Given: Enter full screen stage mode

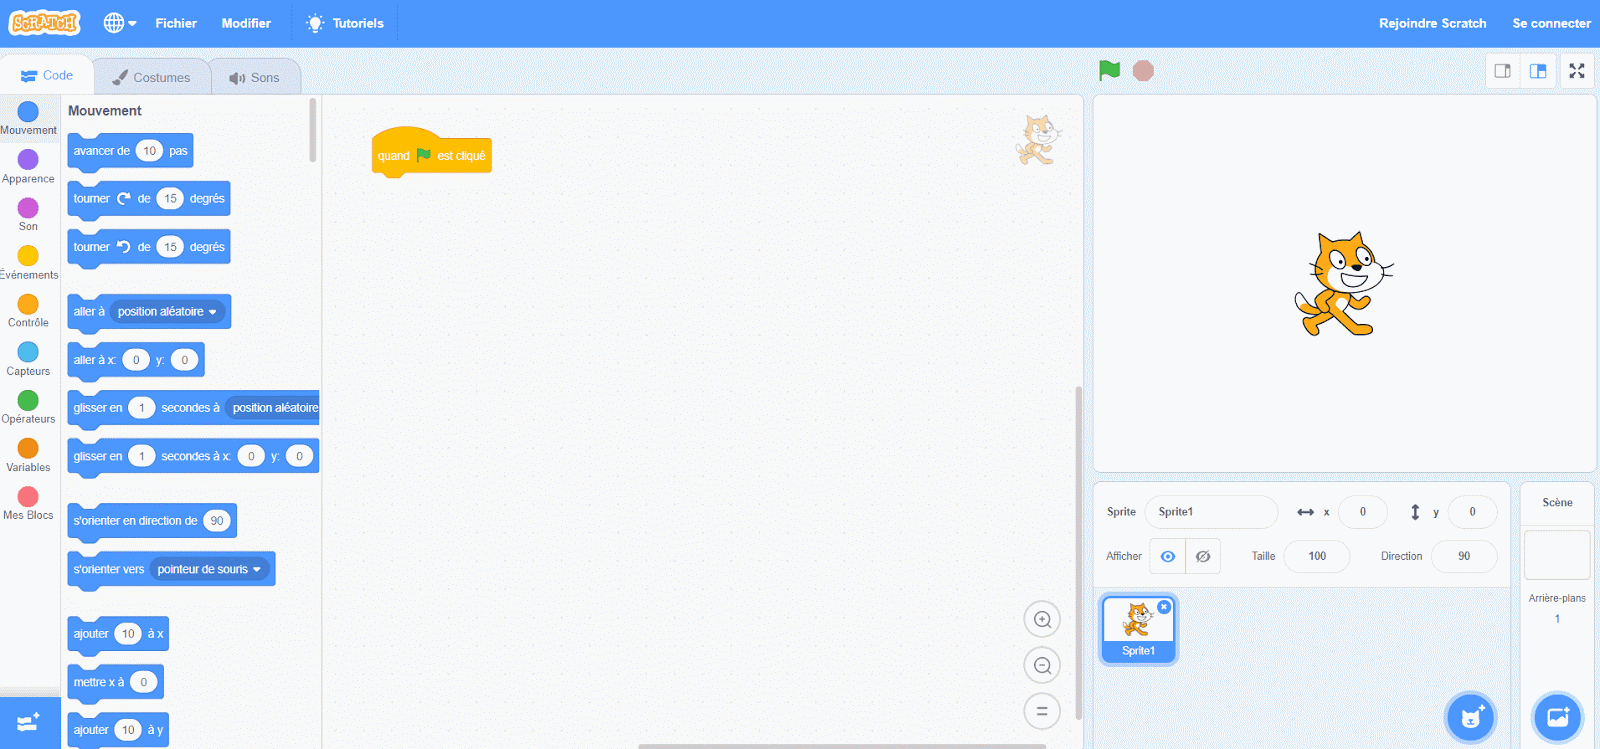Looking at the screenshot, I should [x=1577, y=71].
